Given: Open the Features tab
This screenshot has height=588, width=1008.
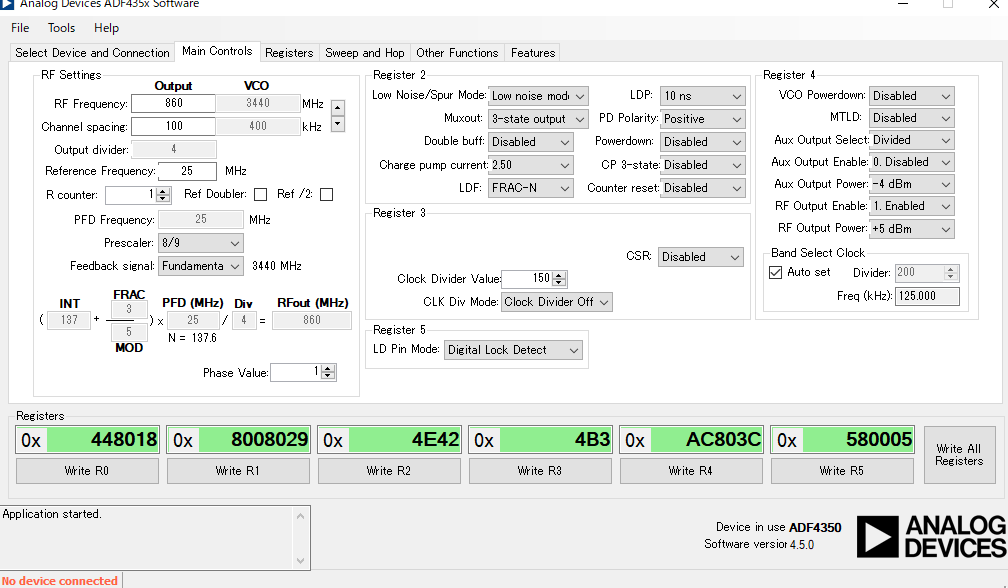Looking at the screenshot, I should tap(533, 53).
